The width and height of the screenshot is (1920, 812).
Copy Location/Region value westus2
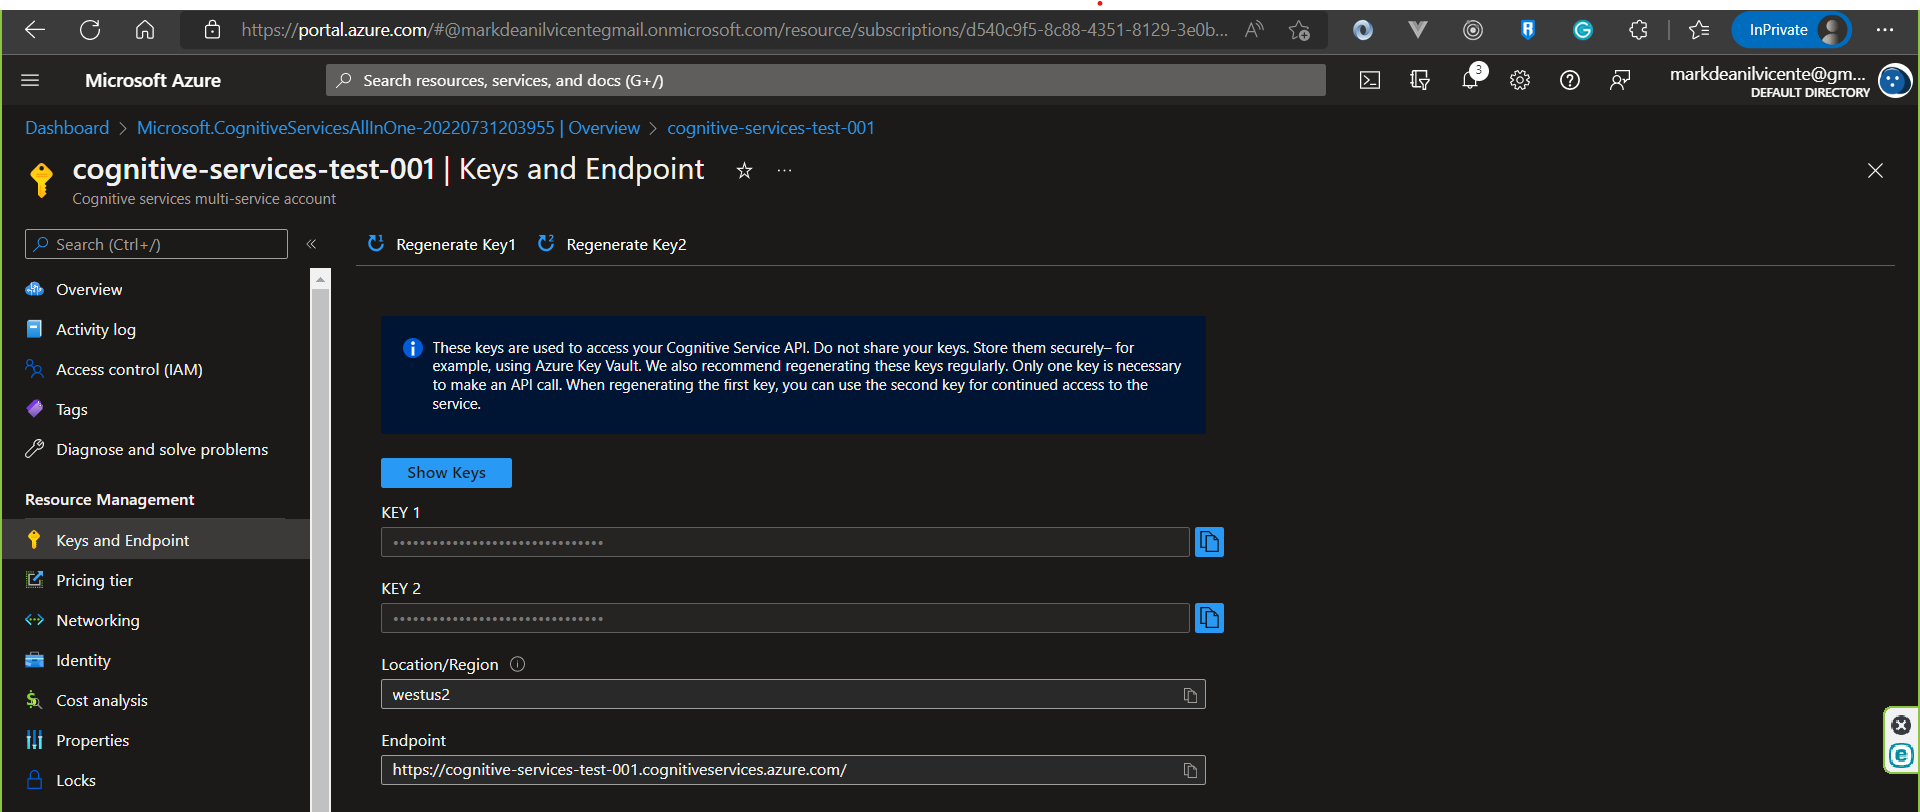[1190, 695]
